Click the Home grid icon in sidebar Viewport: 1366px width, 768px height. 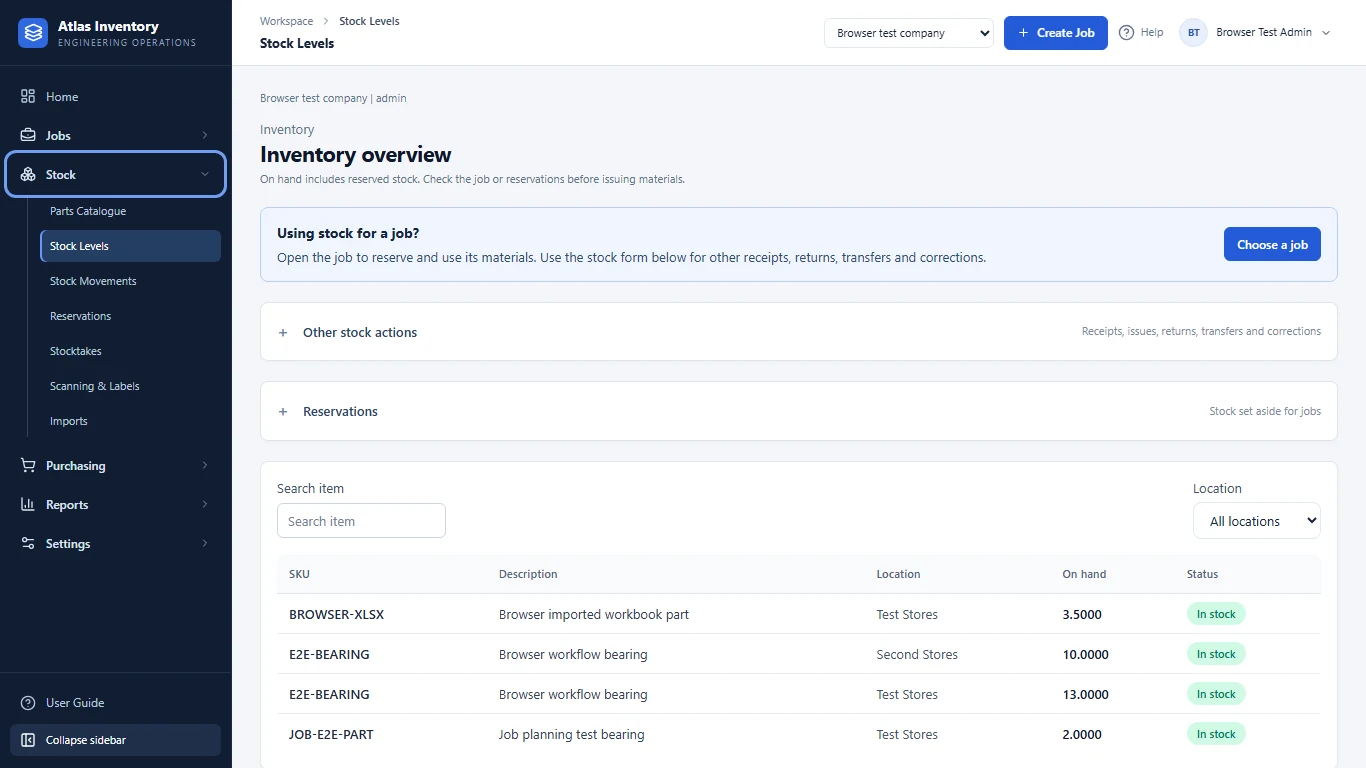coord(28,97)
